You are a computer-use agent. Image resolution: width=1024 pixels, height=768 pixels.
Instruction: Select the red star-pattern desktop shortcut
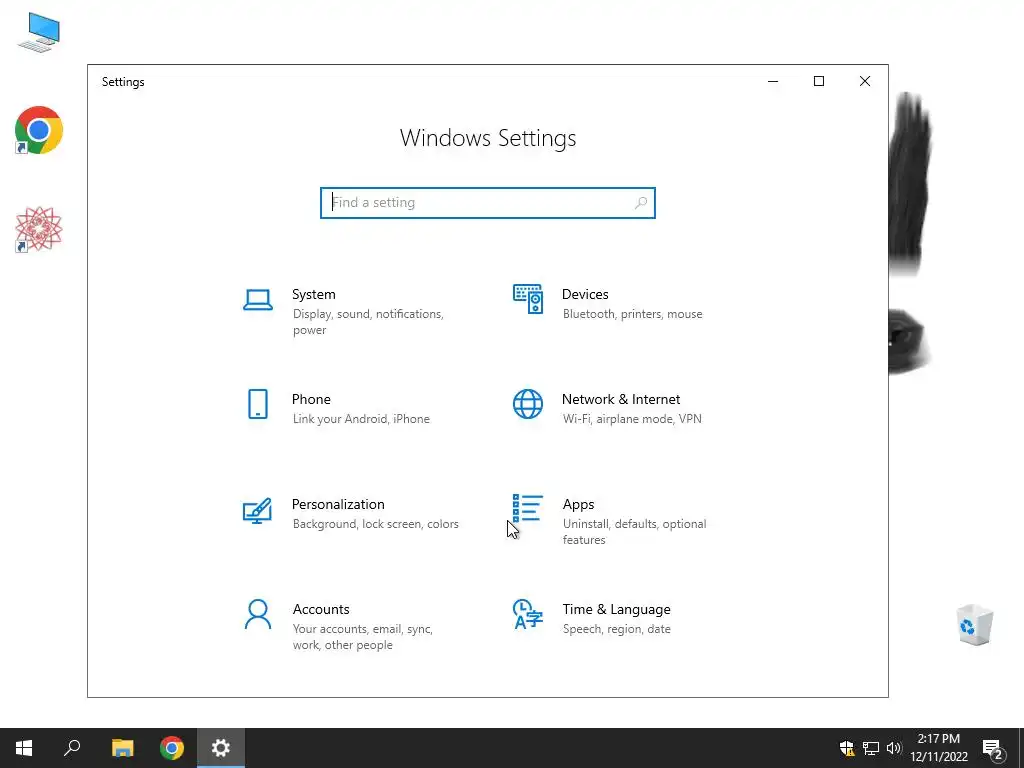tap(39, 229)
